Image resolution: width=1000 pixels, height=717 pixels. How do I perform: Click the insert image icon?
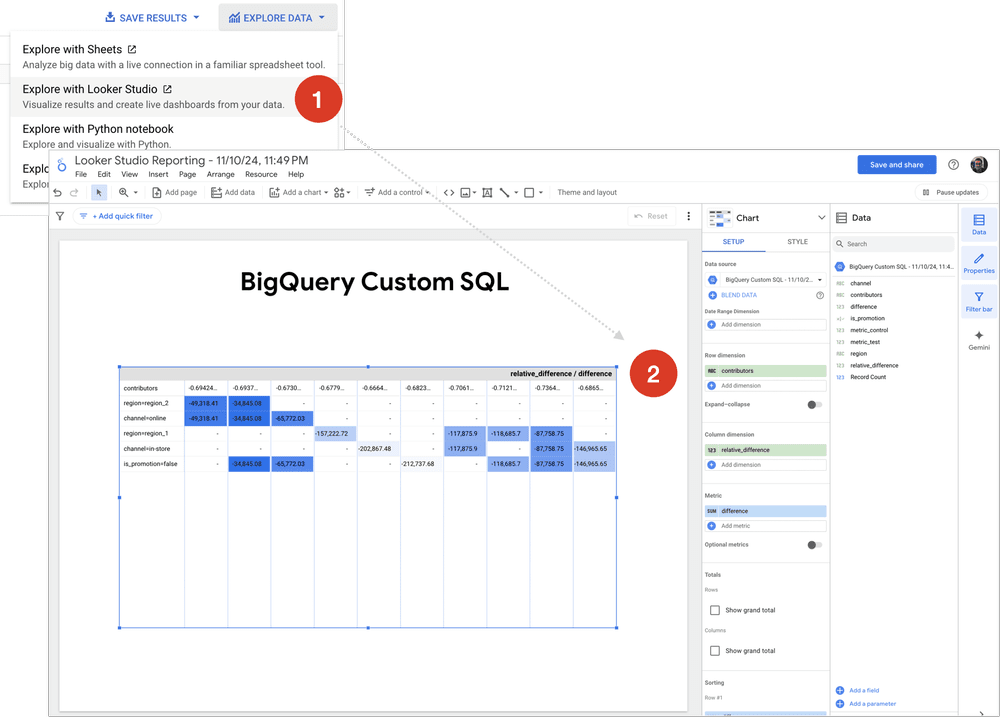pyautogui.click(x=466, y=193)
